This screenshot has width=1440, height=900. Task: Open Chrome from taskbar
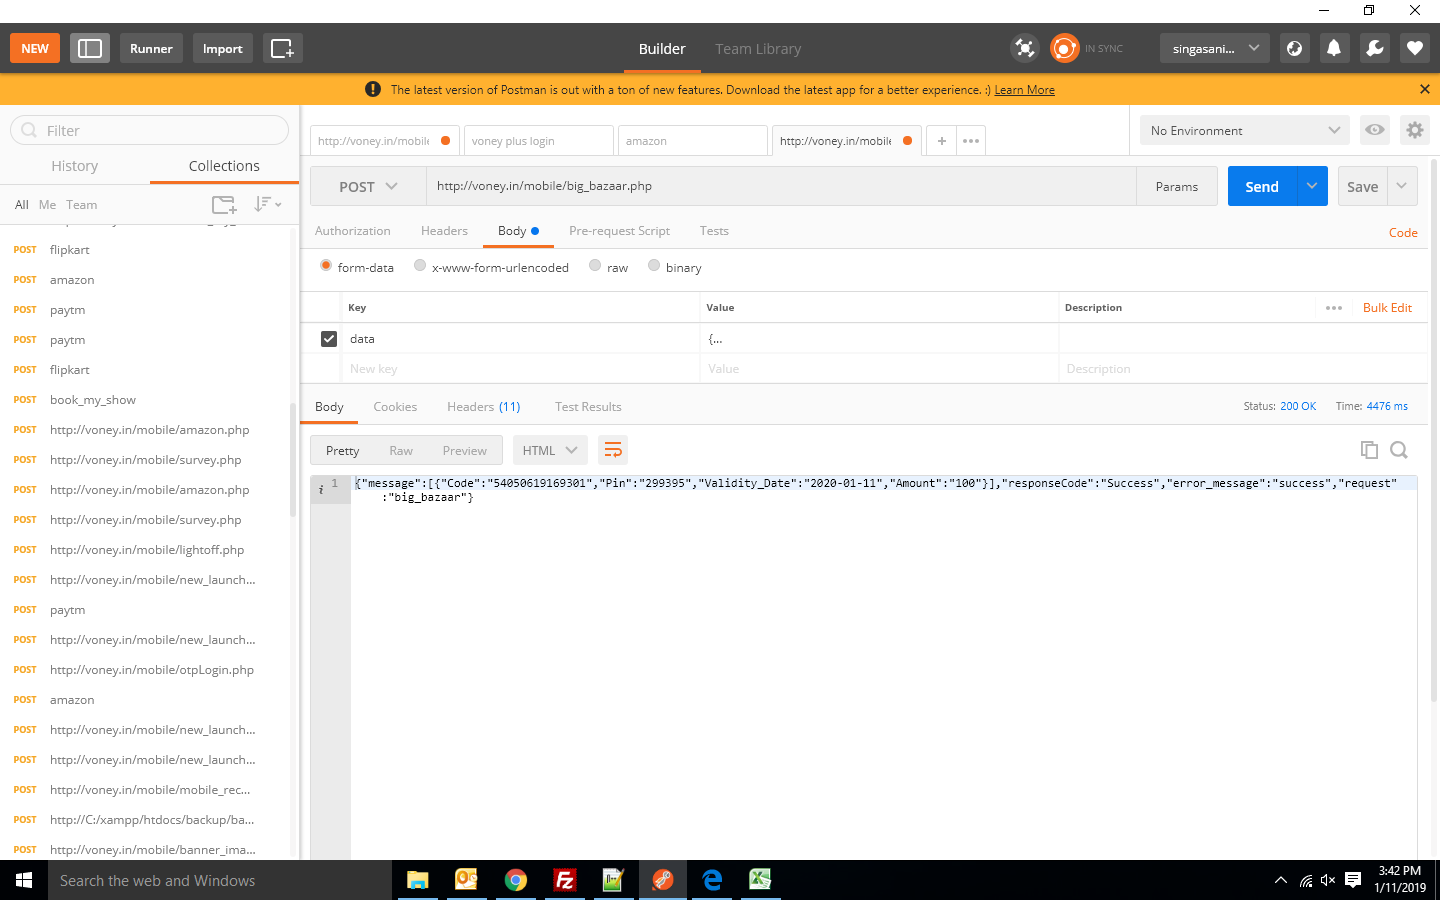click(x=516, y=880)
